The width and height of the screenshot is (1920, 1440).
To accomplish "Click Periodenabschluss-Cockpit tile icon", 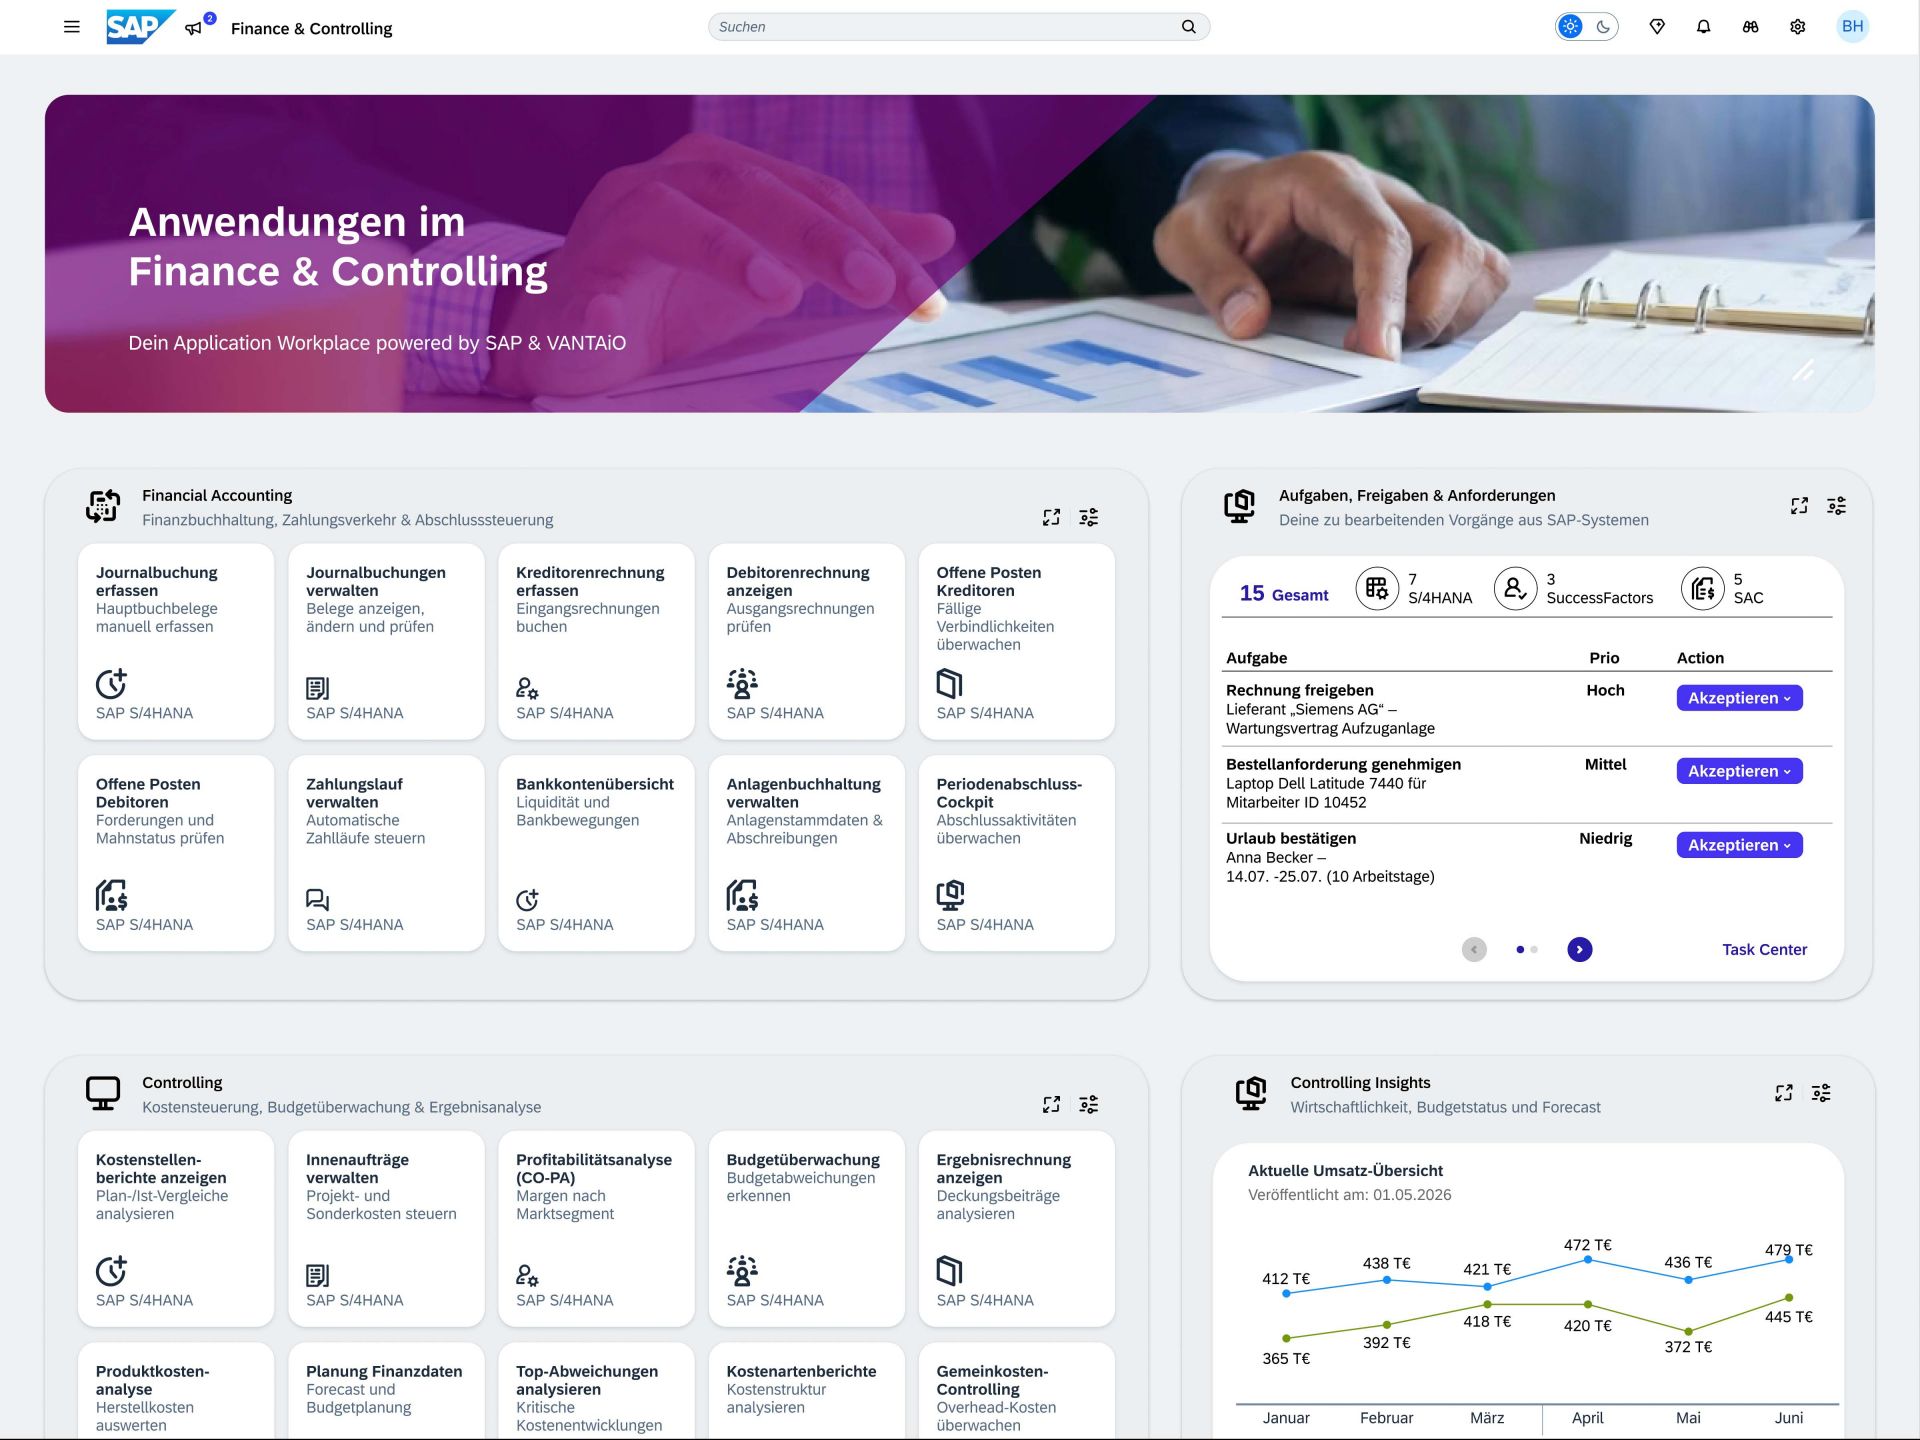I will point(950,895).
